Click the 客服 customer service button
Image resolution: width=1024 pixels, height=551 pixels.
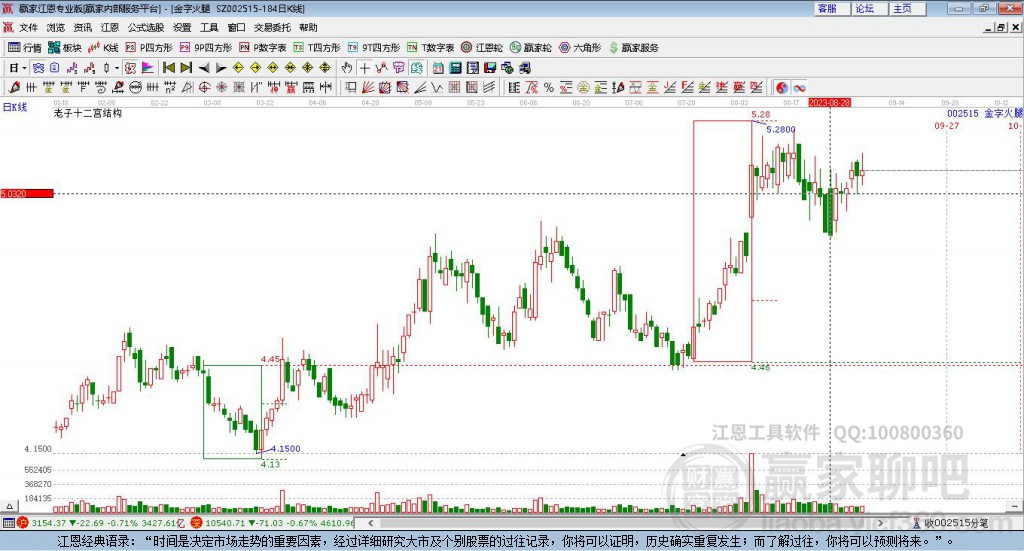832,8
